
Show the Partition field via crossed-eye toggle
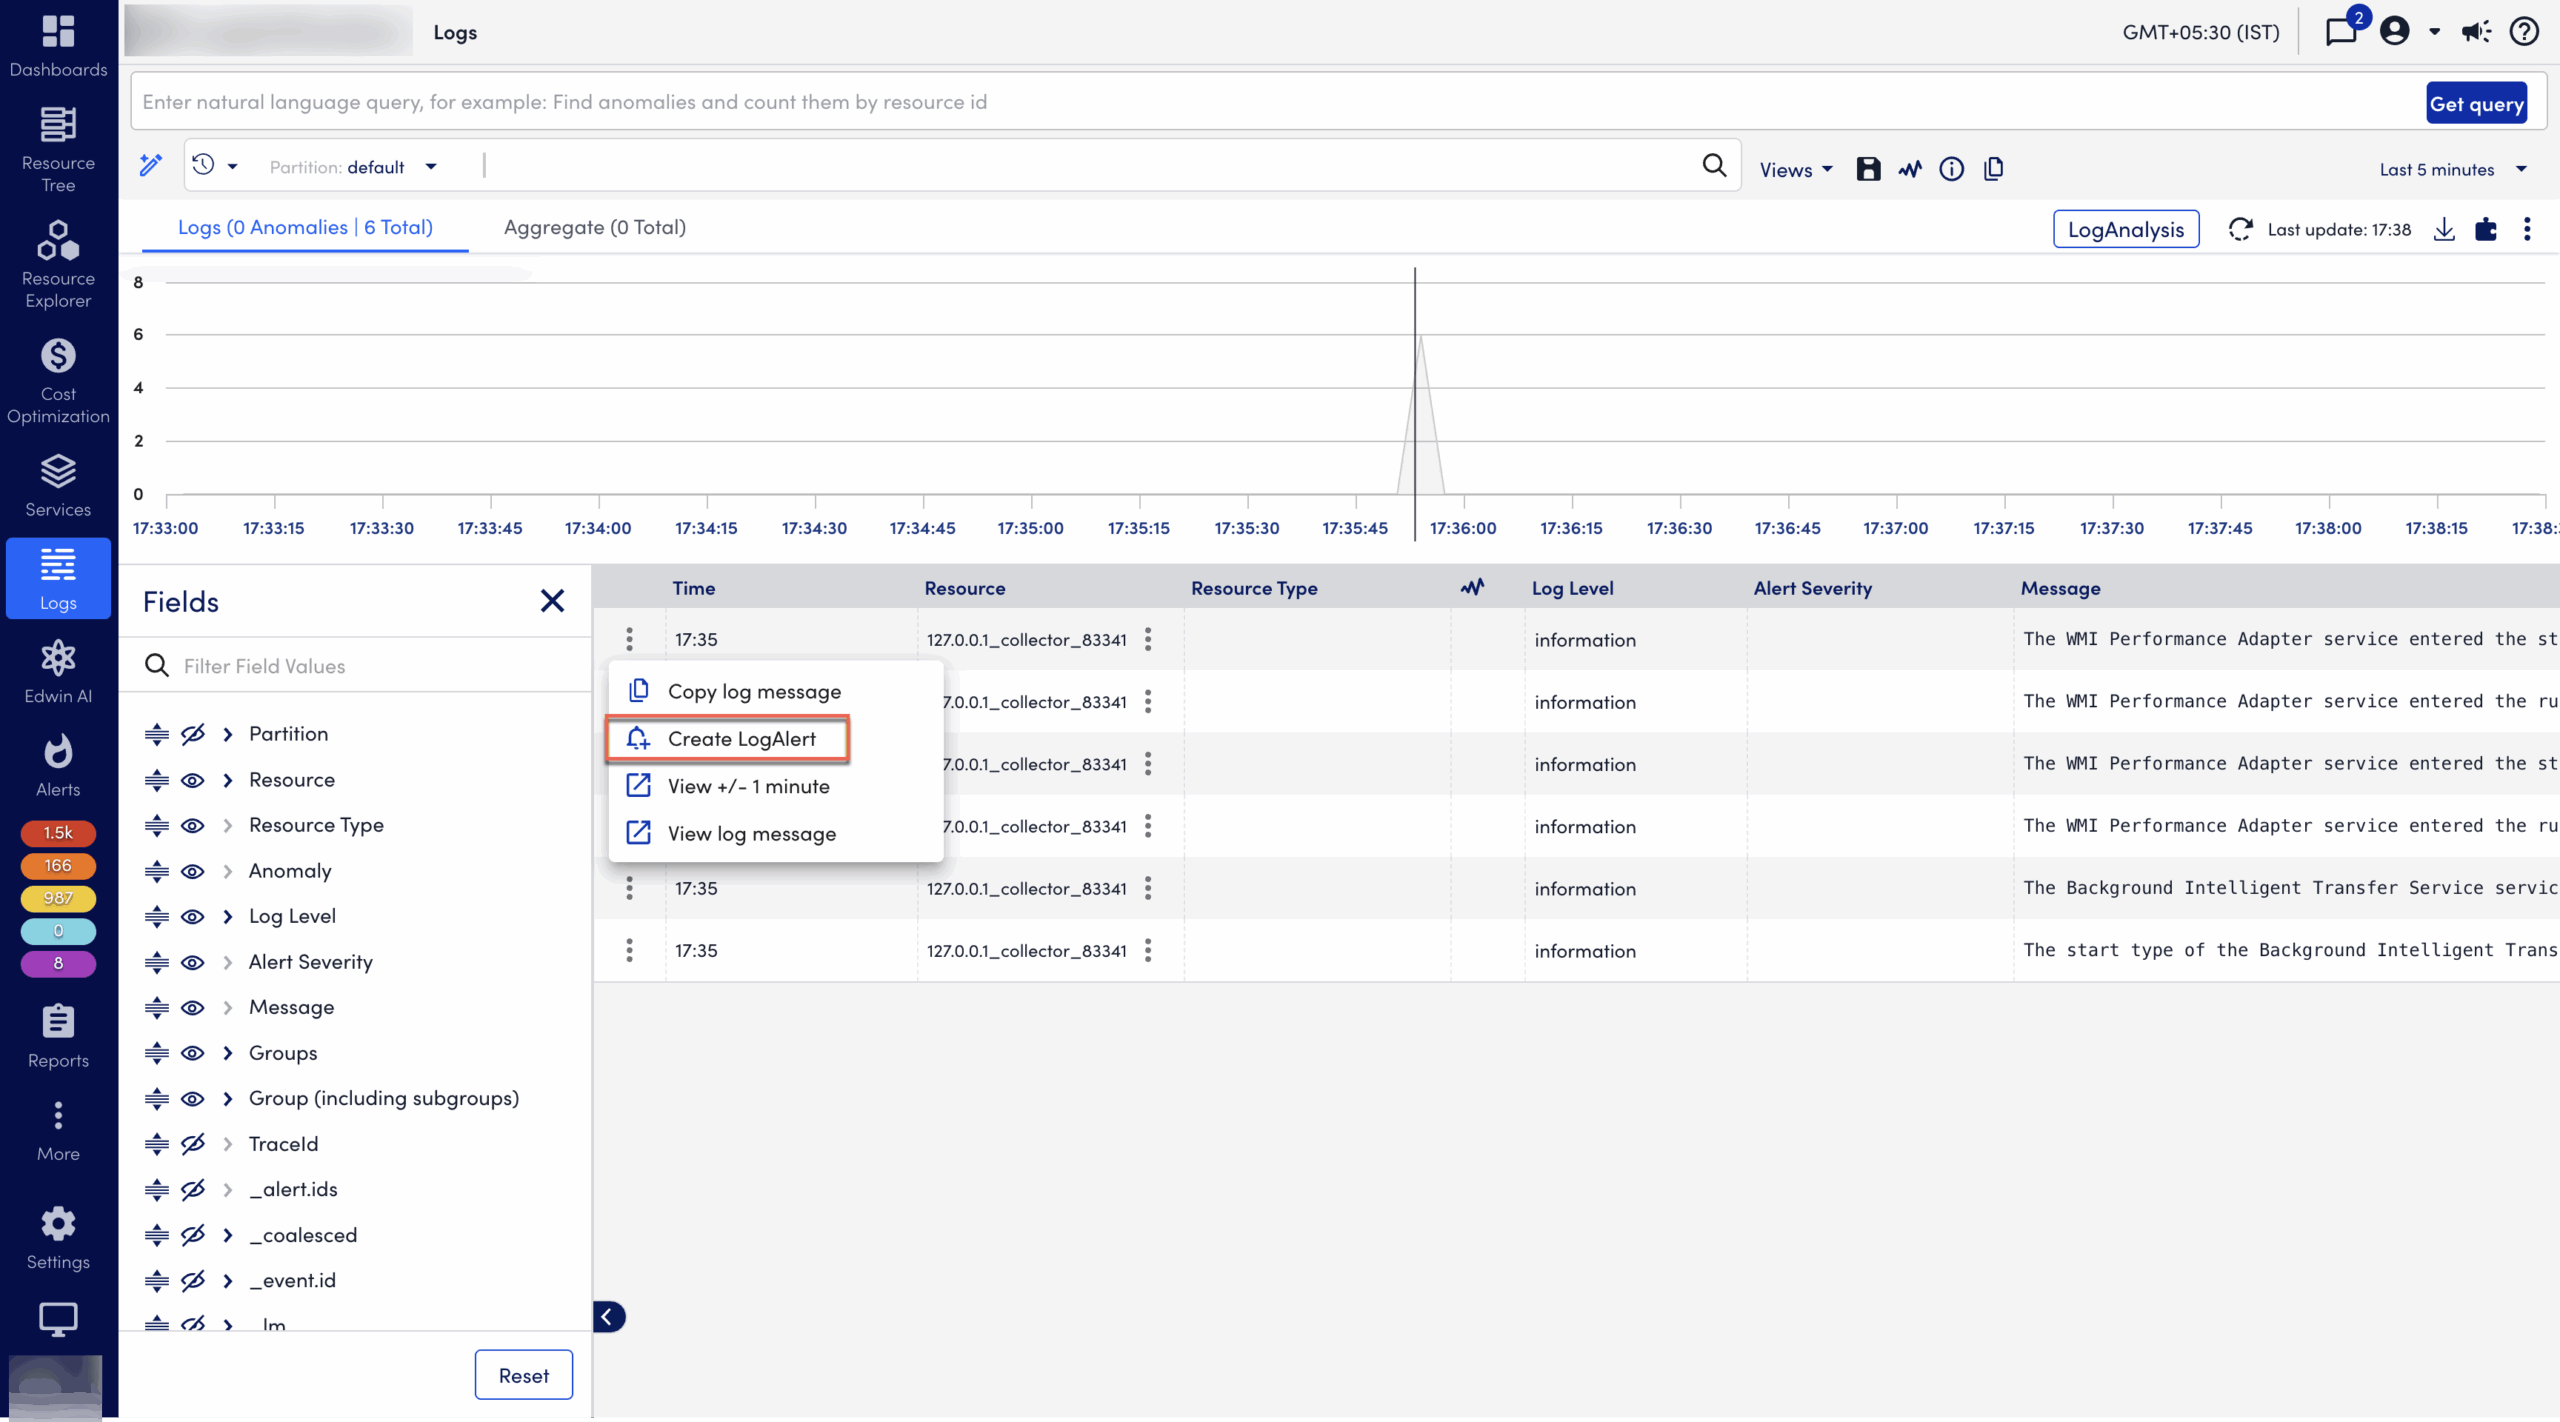click(x=193, y=733)
